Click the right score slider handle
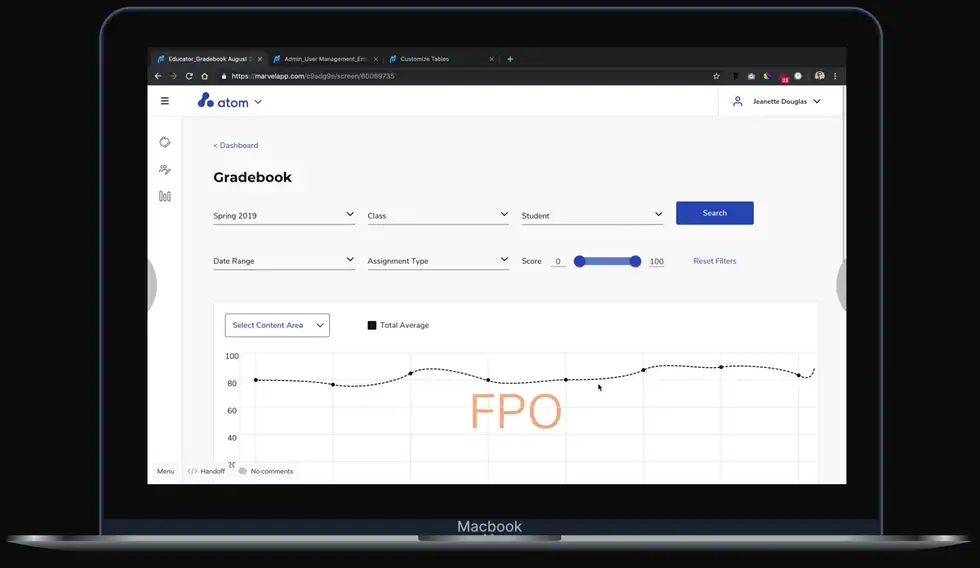This screenshot has height=568, width=980. pos(635,261)
